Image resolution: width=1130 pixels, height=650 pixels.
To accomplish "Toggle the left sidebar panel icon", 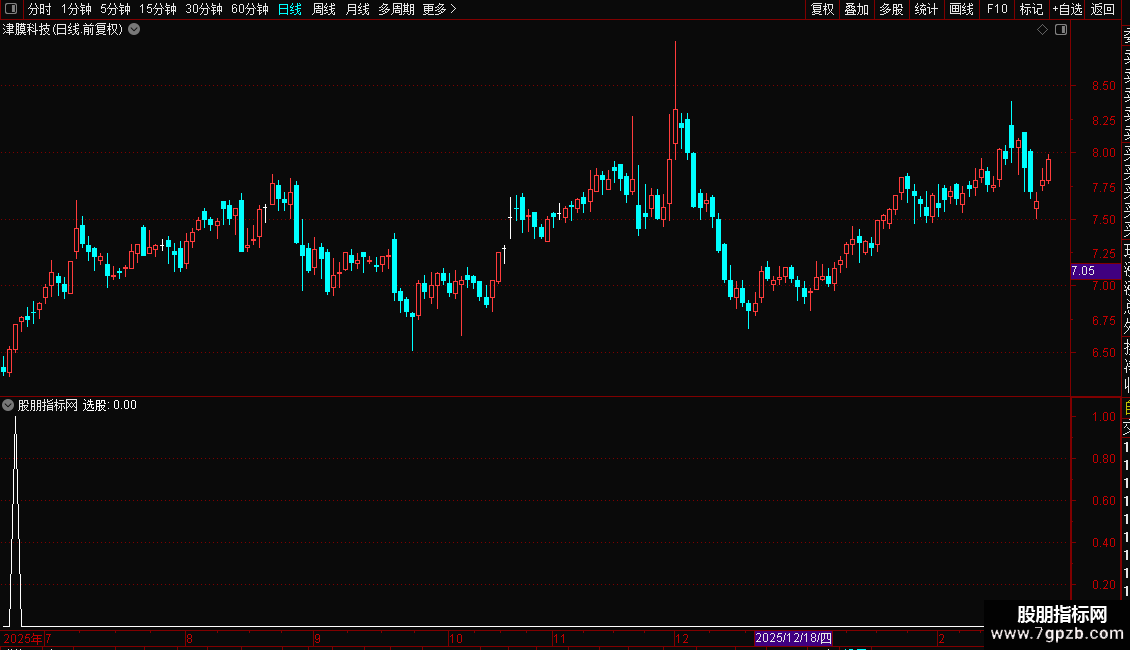I will pos(11,9).
